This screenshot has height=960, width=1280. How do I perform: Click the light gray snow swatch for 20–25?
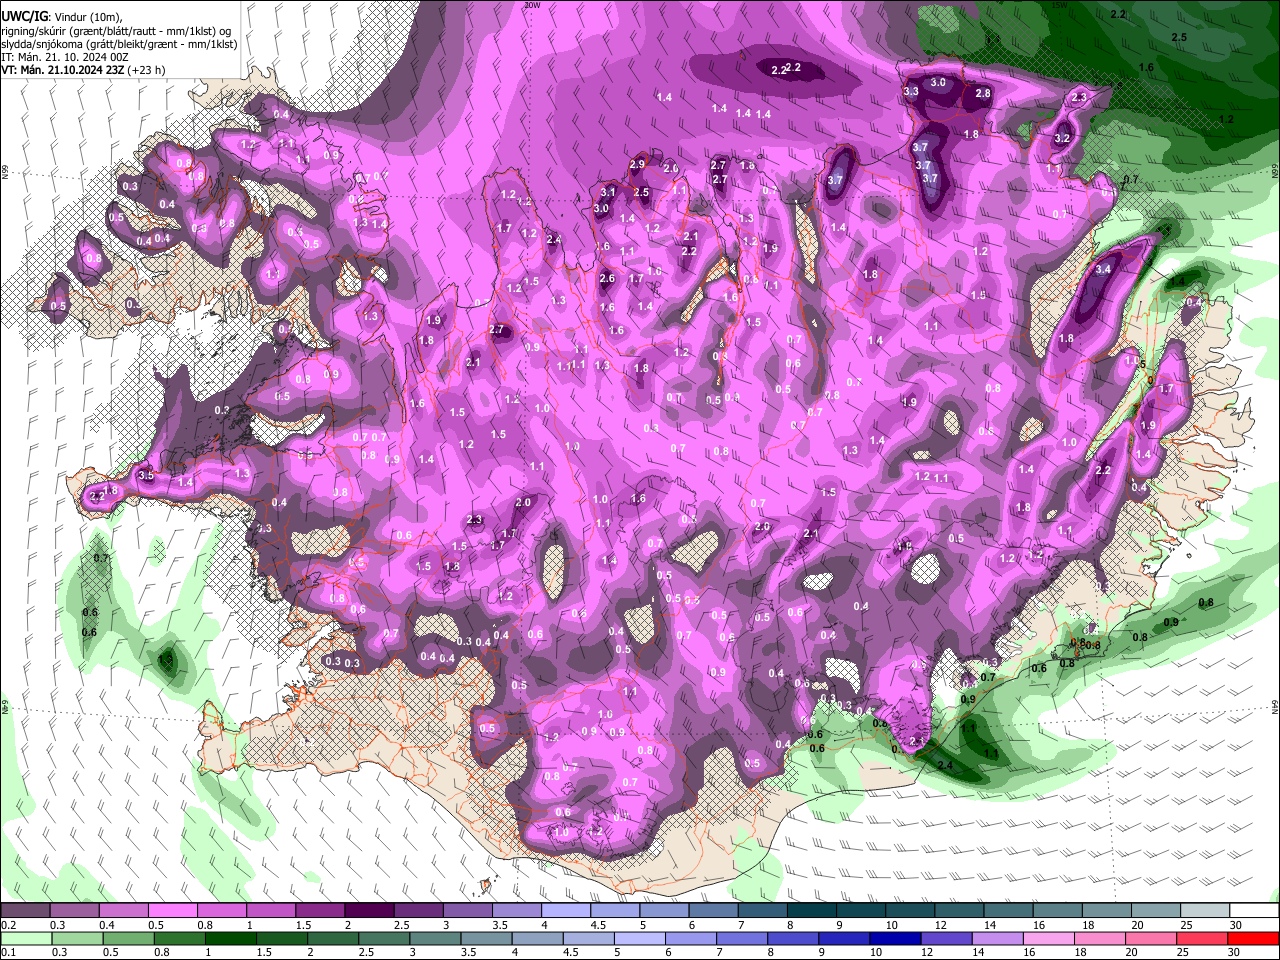[x=1158, y=911]
